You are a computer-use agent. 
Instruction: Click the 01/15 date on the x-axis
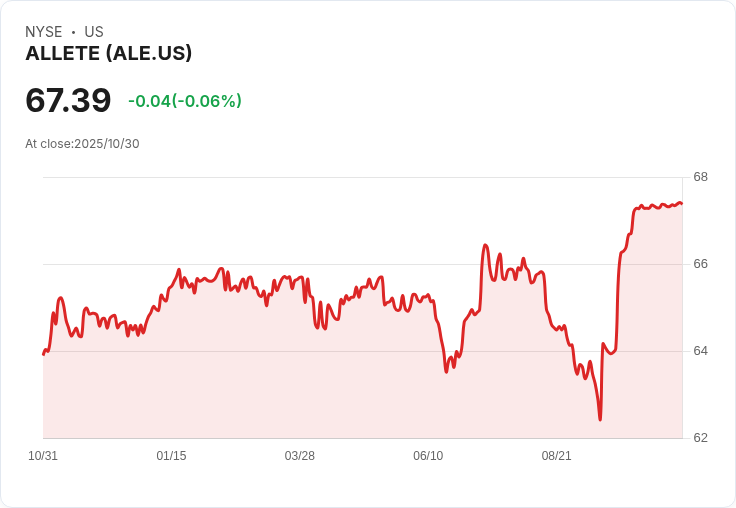pos(171,456)
